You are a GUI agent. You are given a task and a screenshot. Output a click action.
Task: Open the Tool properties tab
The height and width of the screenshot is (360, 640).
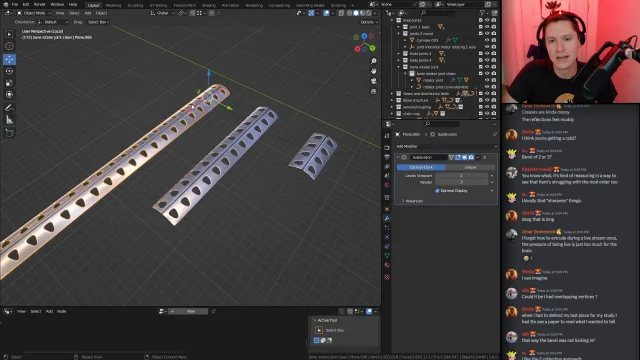tap(387, 136)
